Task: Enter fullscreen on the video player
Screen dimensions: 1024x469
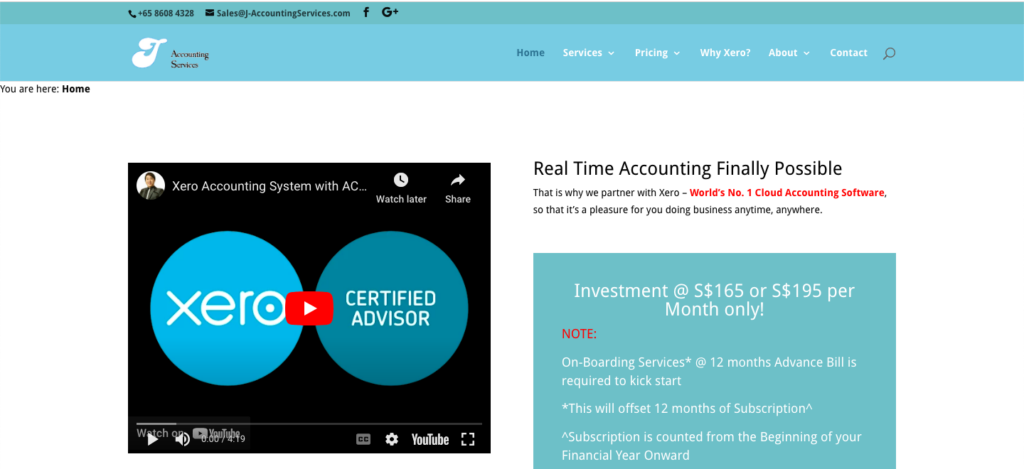Action: click(x=468, y=440)
